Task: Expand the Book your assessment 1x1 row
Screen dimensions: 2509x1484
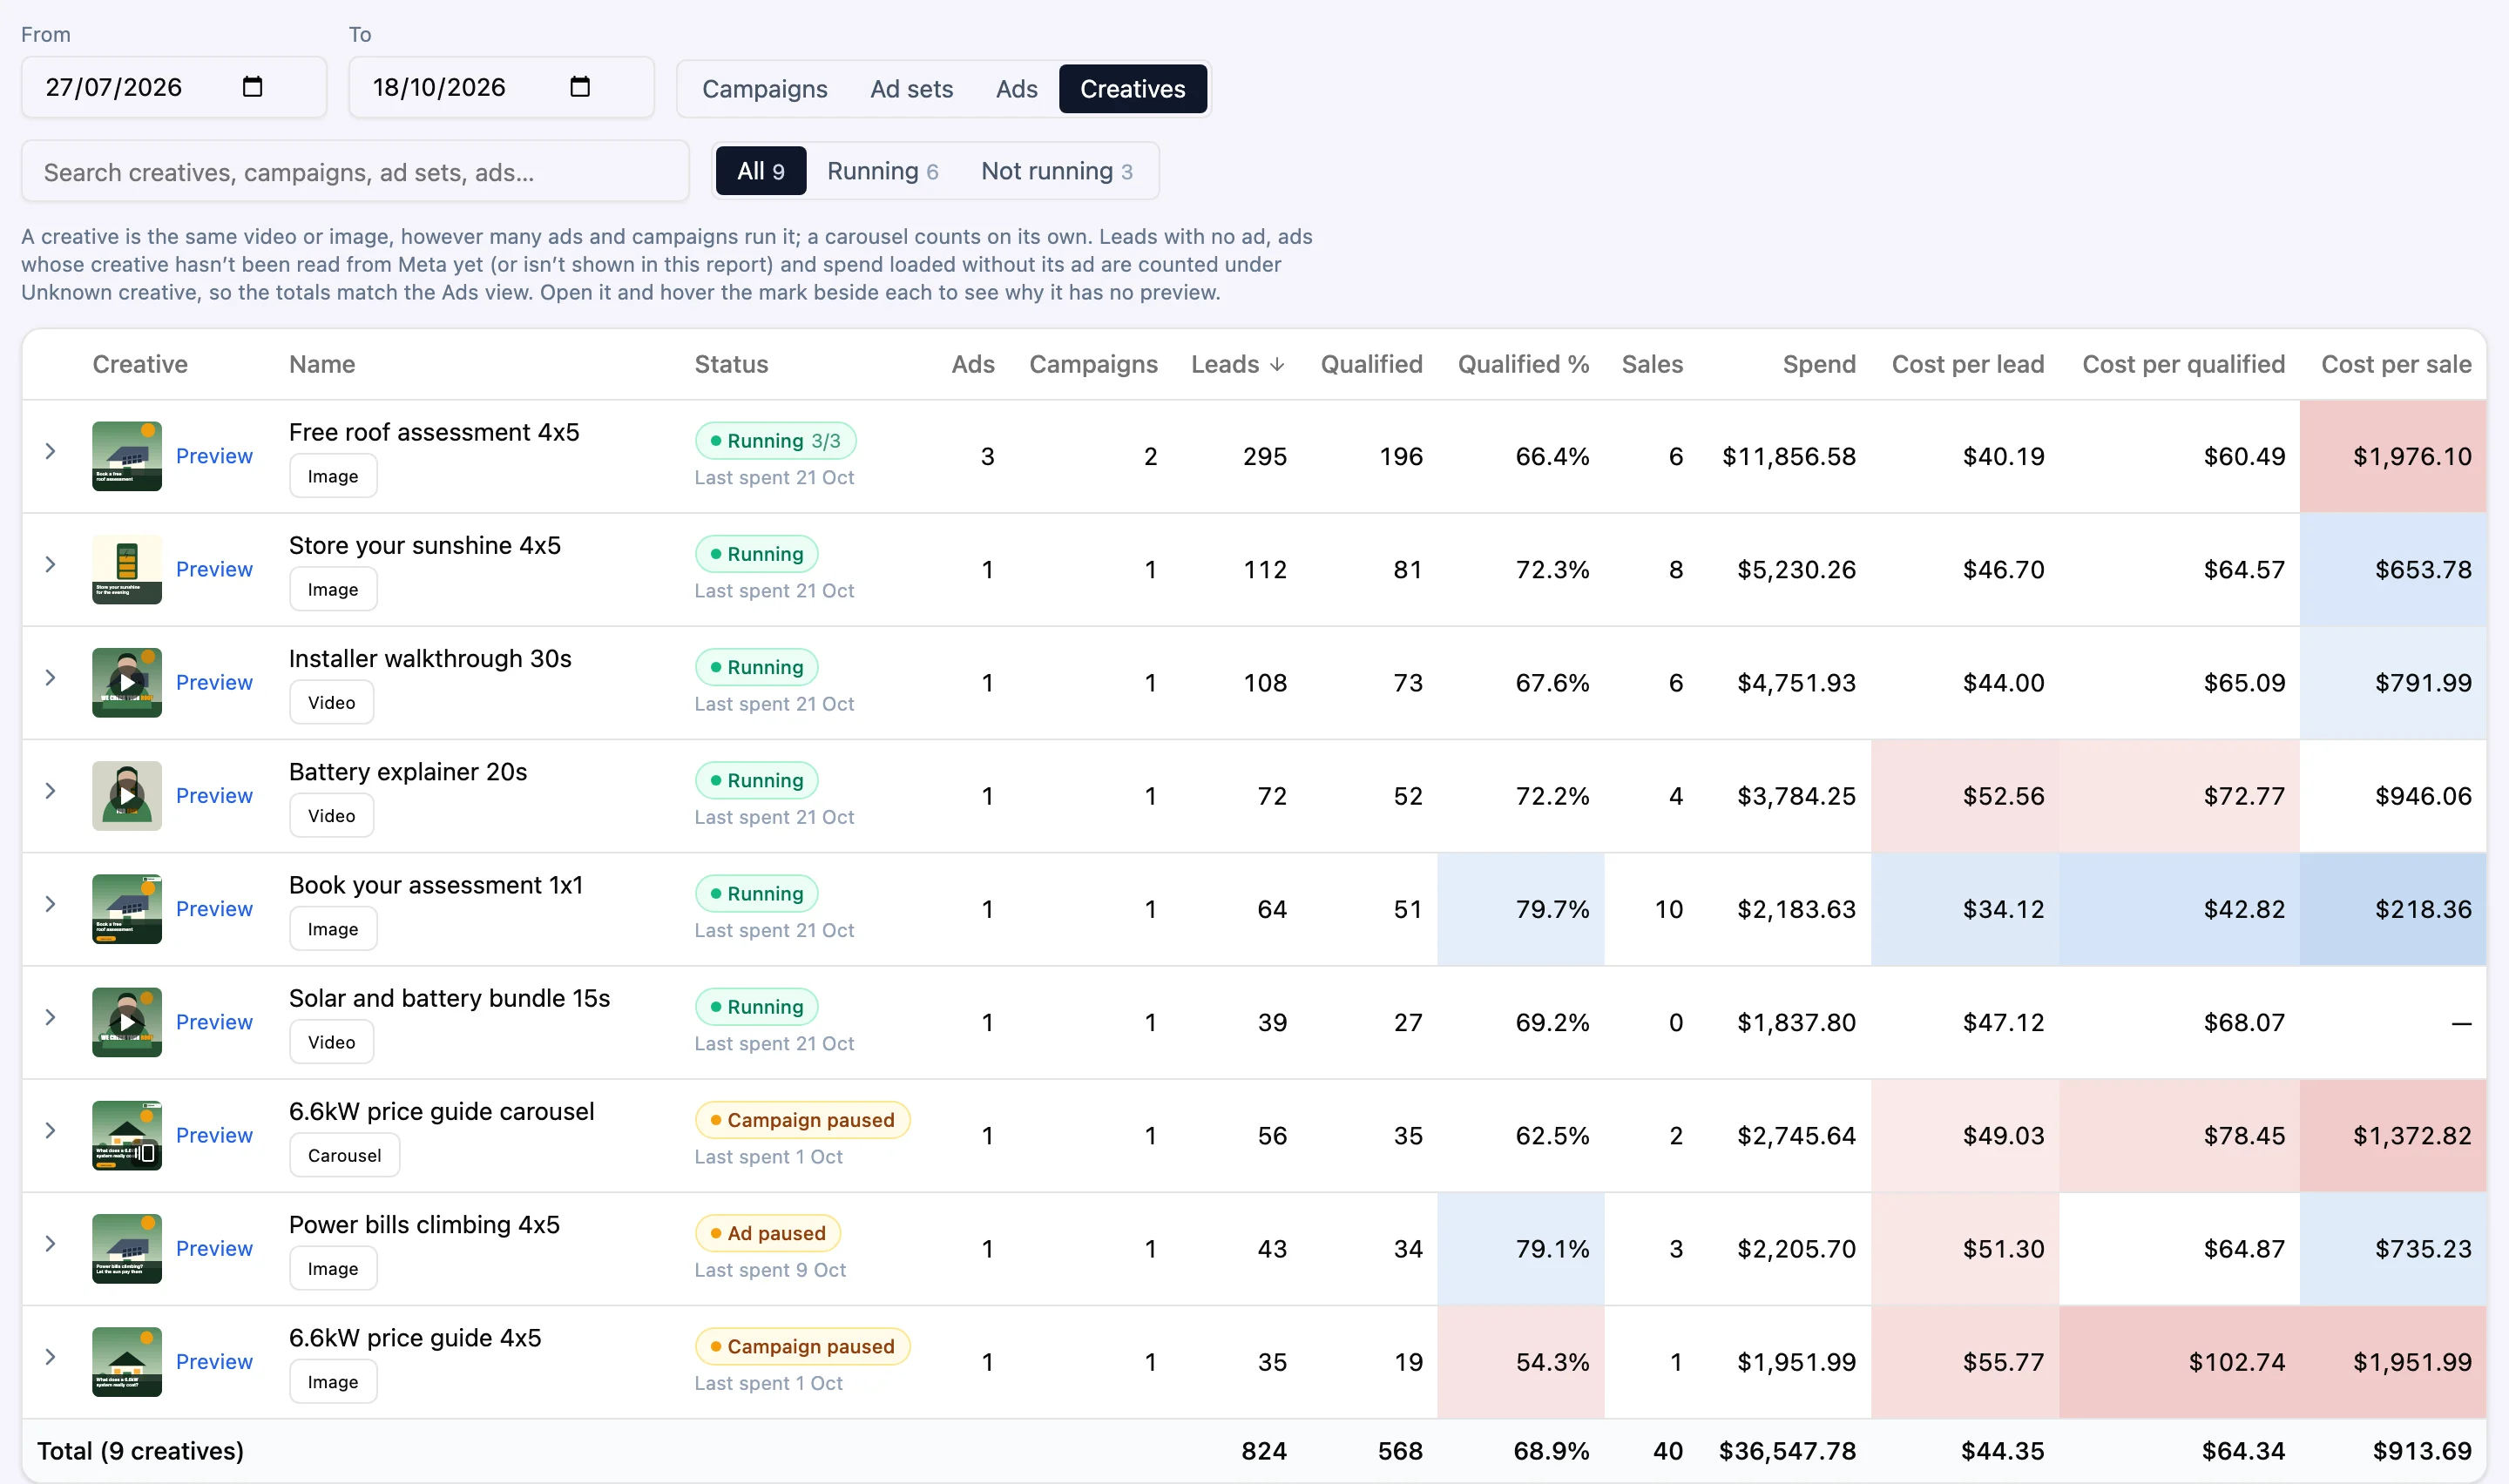Action: pos(50,904)
